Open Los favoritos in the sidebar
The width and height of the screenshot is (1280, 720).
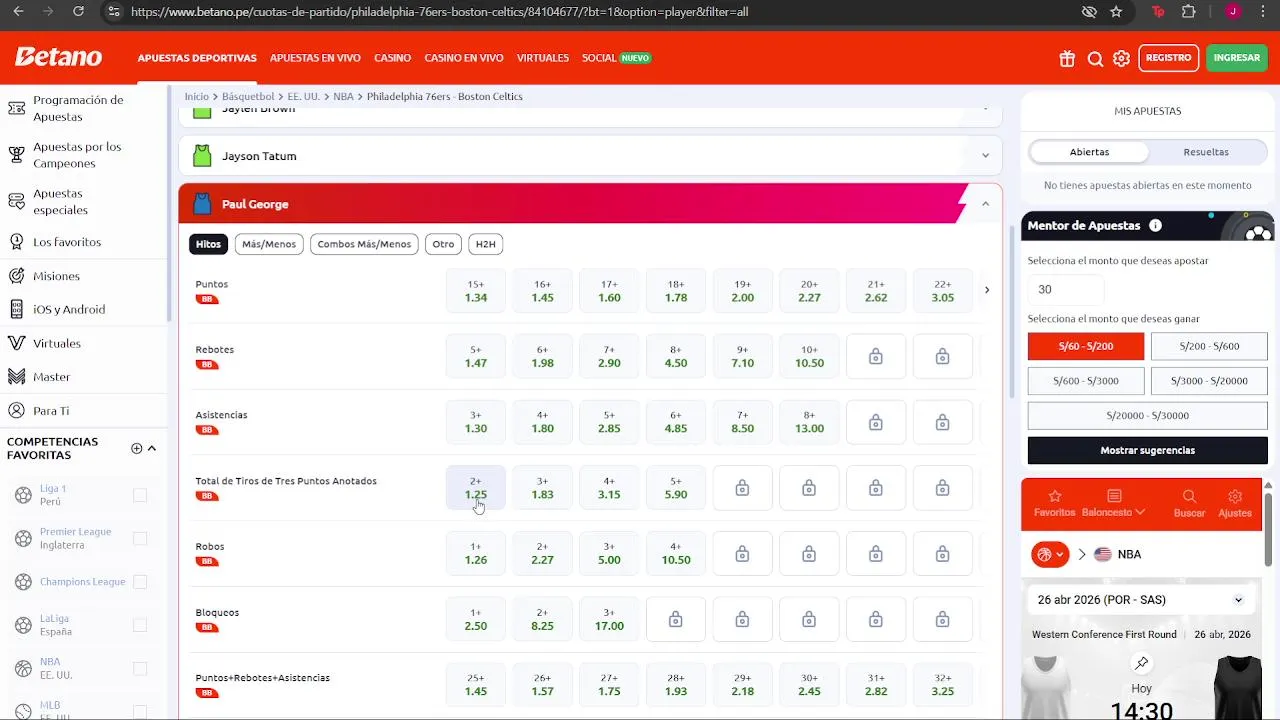pyautogui.click(x=66, y=242)
